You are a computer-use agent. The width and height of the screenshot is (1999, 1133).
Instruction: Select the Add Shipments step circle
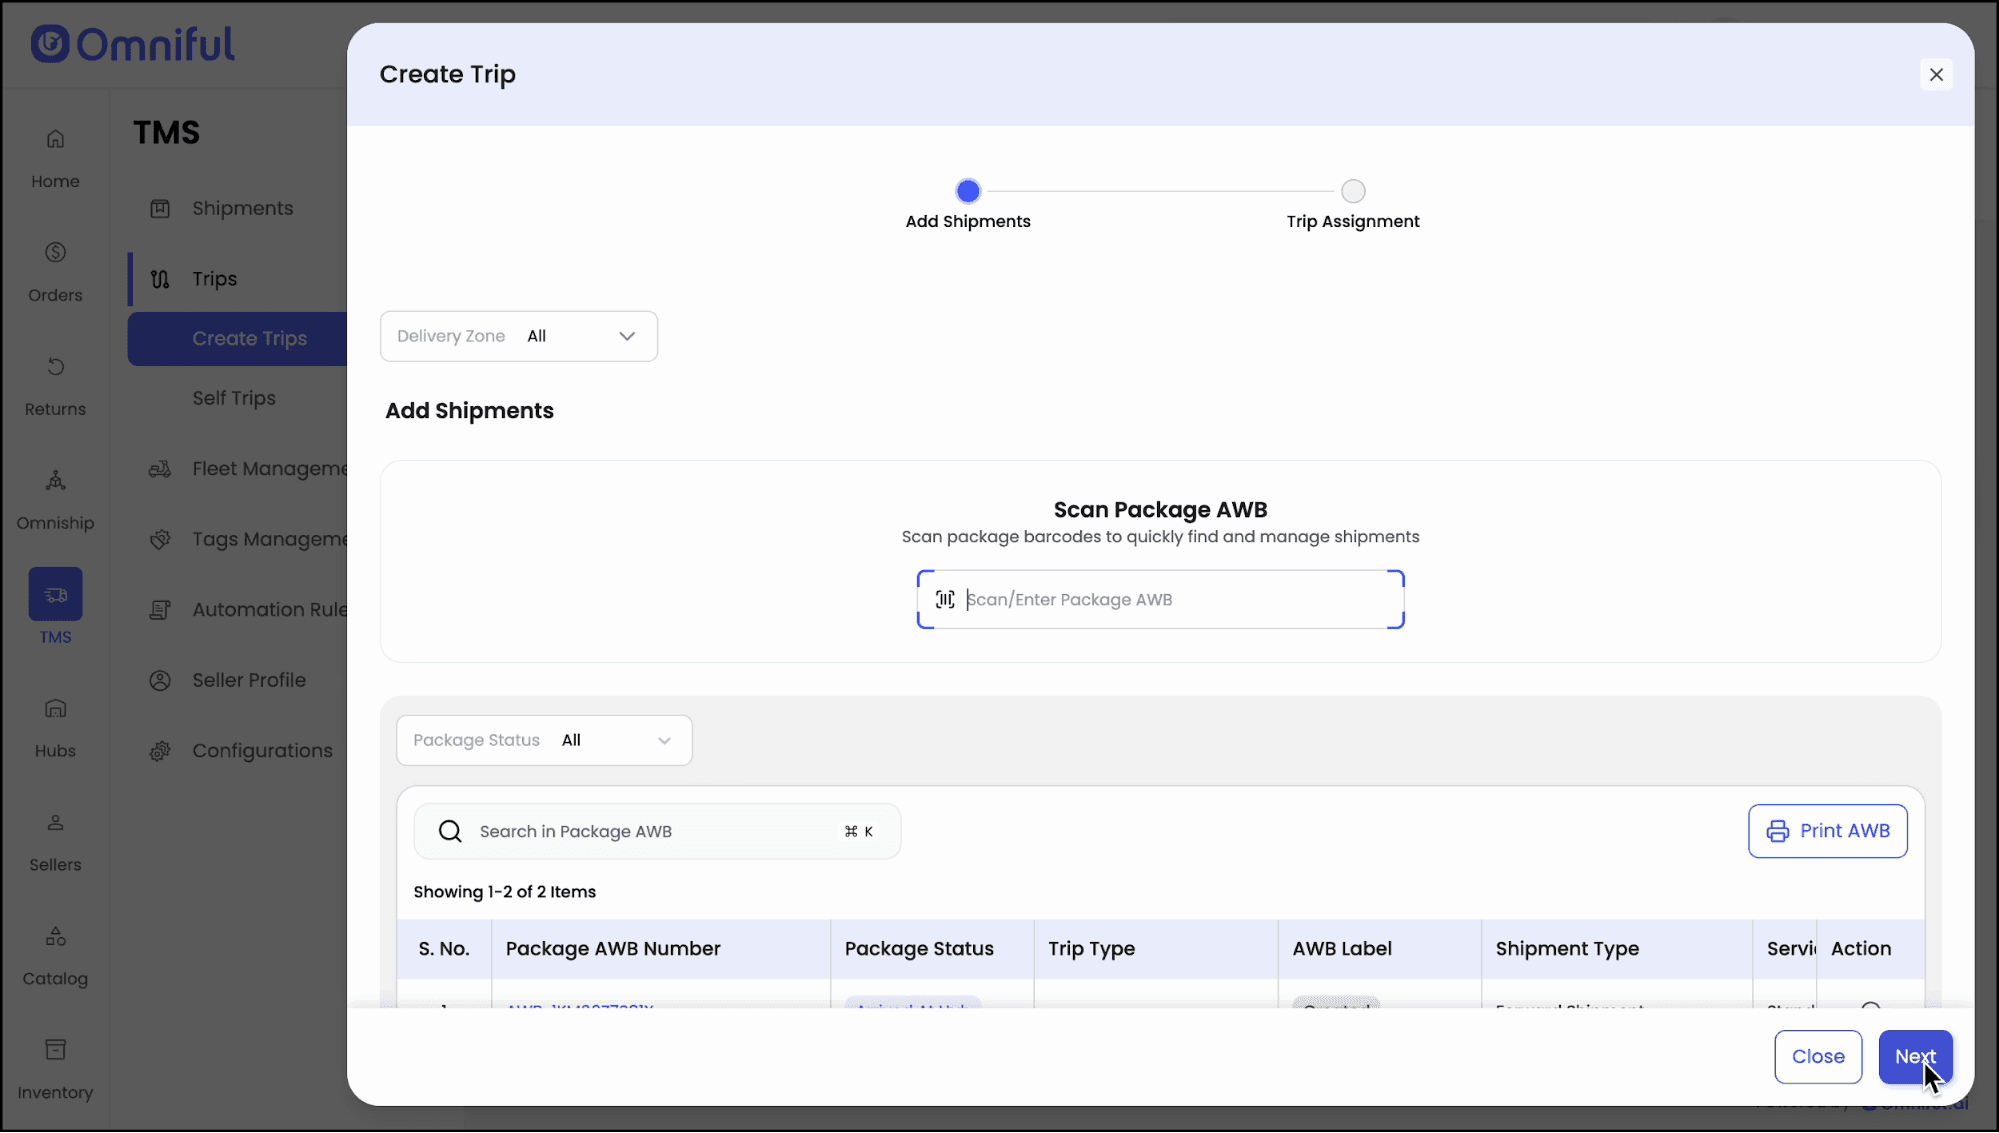tap(967, 191)
